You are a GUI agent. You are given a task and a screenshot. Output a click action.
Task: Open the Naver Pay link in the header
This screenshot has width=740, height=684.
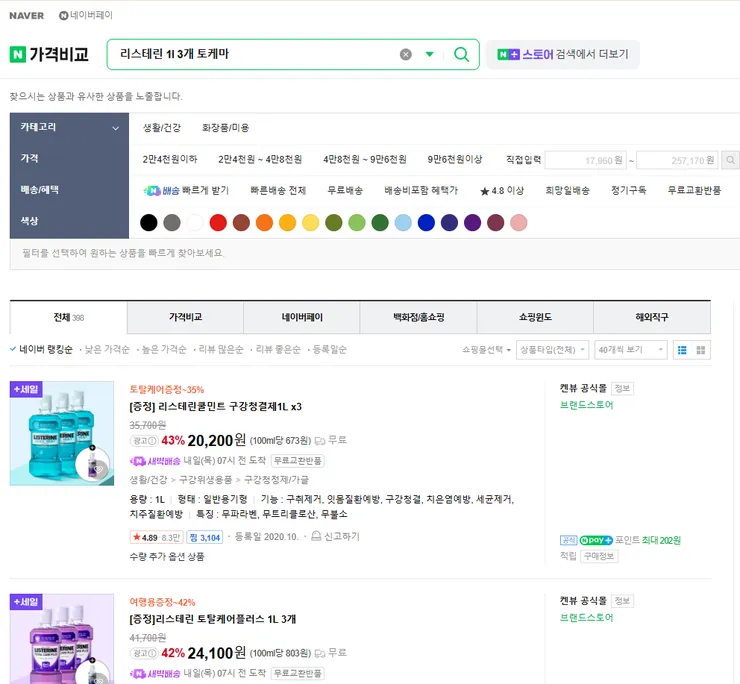click(x=86, y=15)
